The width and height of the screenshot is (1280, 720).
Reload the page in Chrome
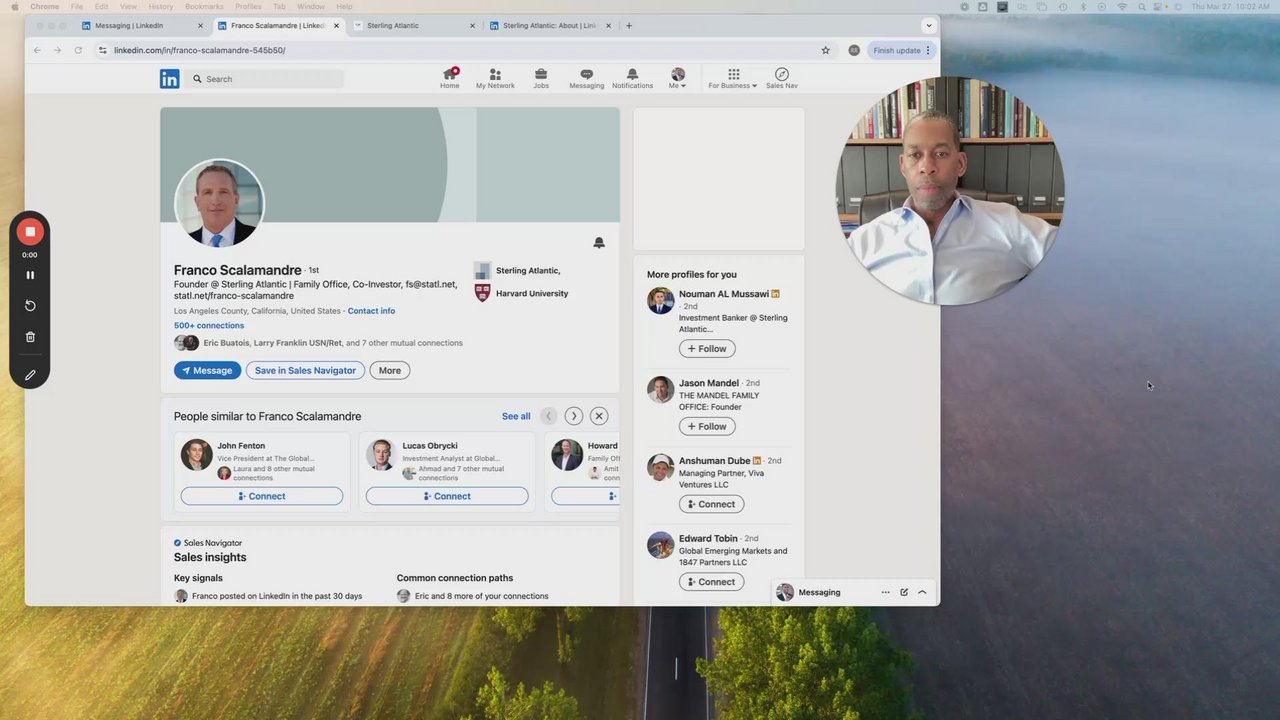click(x=78, y=50)
